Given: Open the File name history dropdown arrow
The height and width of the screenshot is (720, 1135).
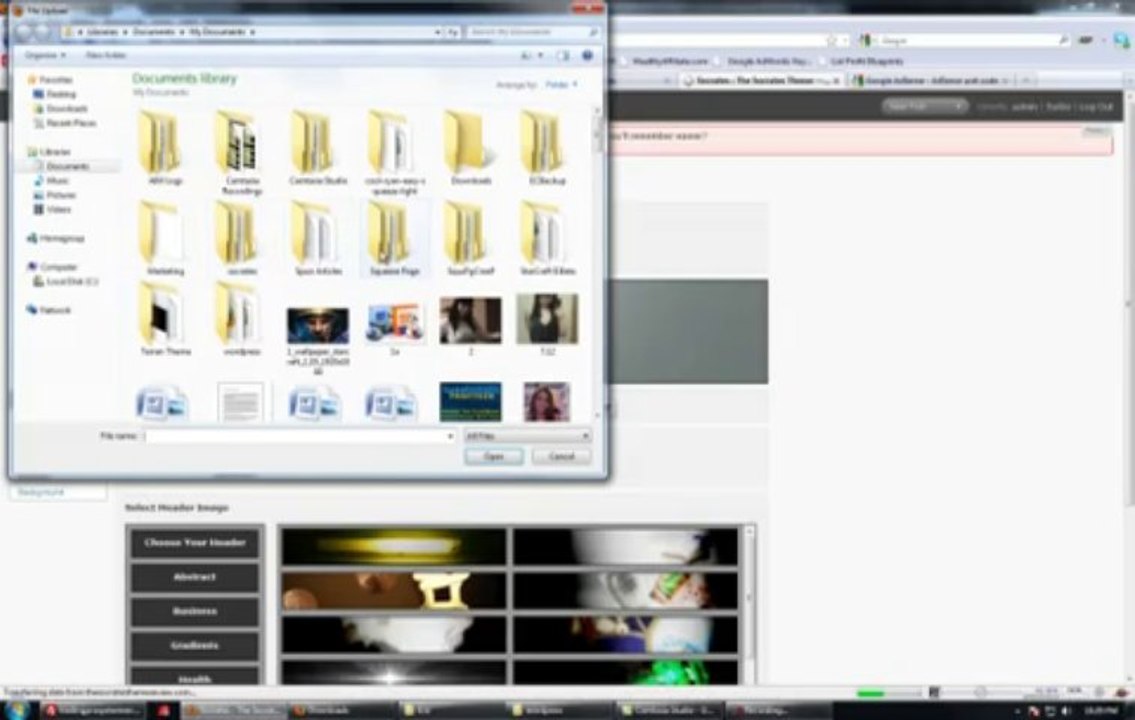Looking at the screenshot, I should click(450, 436).
